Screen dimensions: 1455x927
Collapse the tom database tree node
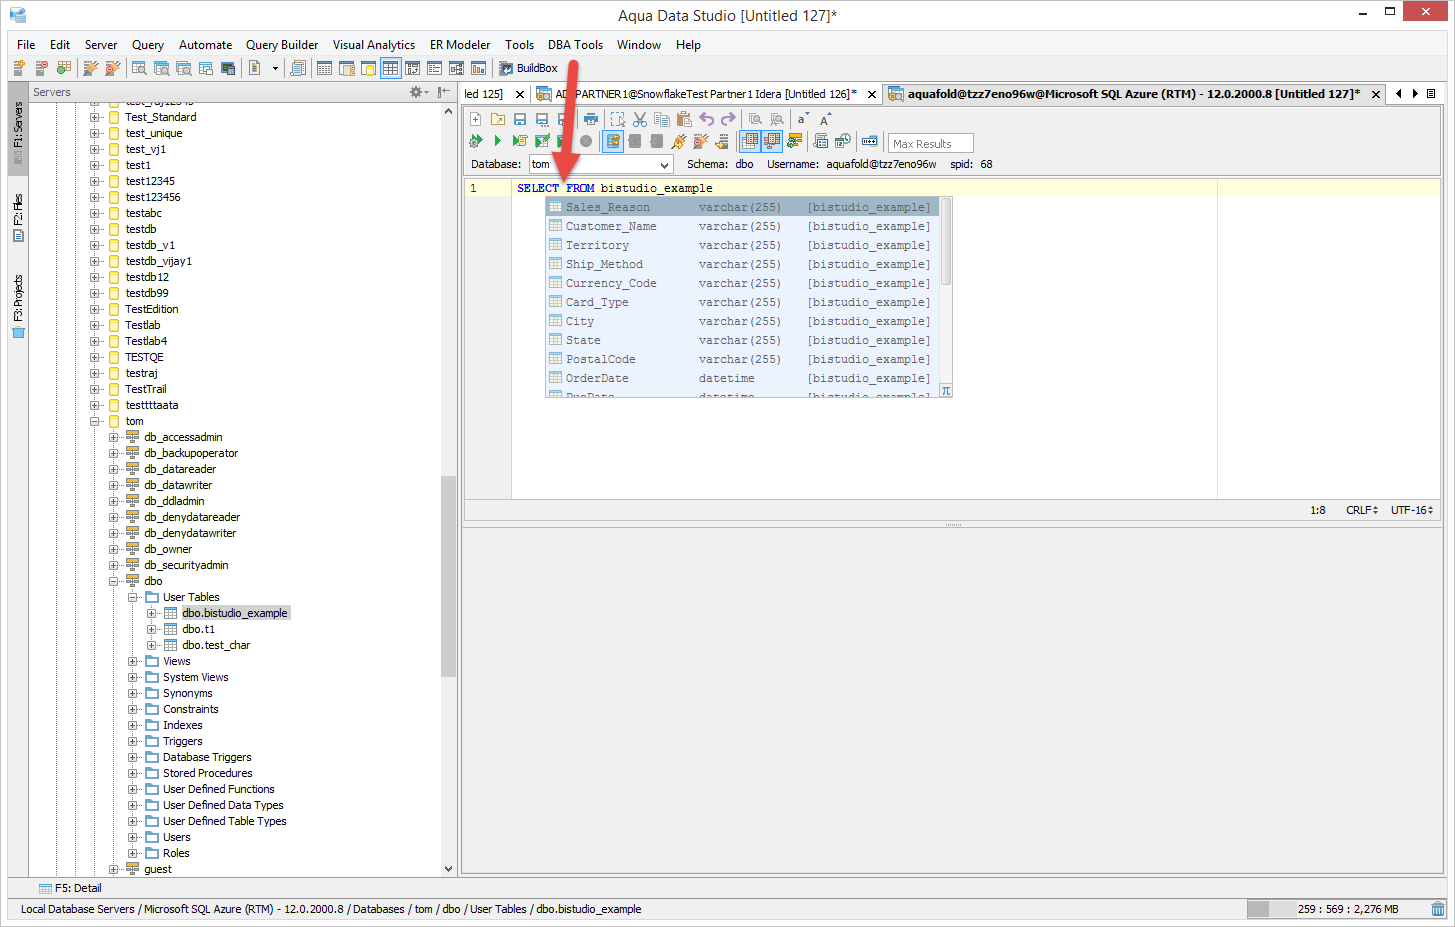tap(96, 421)
